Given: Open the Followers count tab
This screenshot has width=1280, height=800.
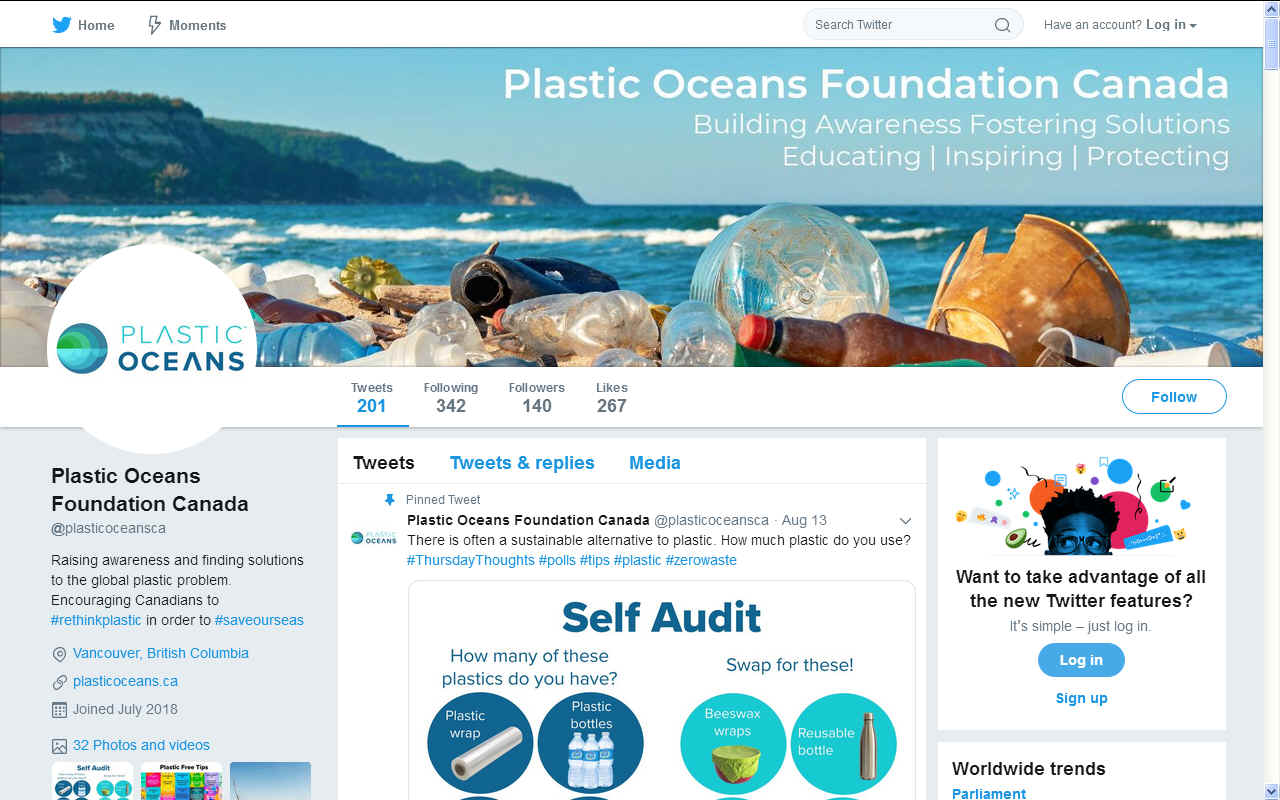Looking at the screenshot, I should (x=537, y=397).
